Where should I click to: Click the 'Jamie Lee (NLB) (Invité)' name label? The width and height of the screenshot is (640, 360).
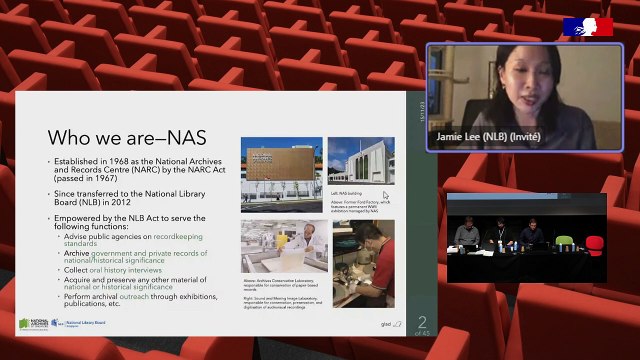click(488, 137)
